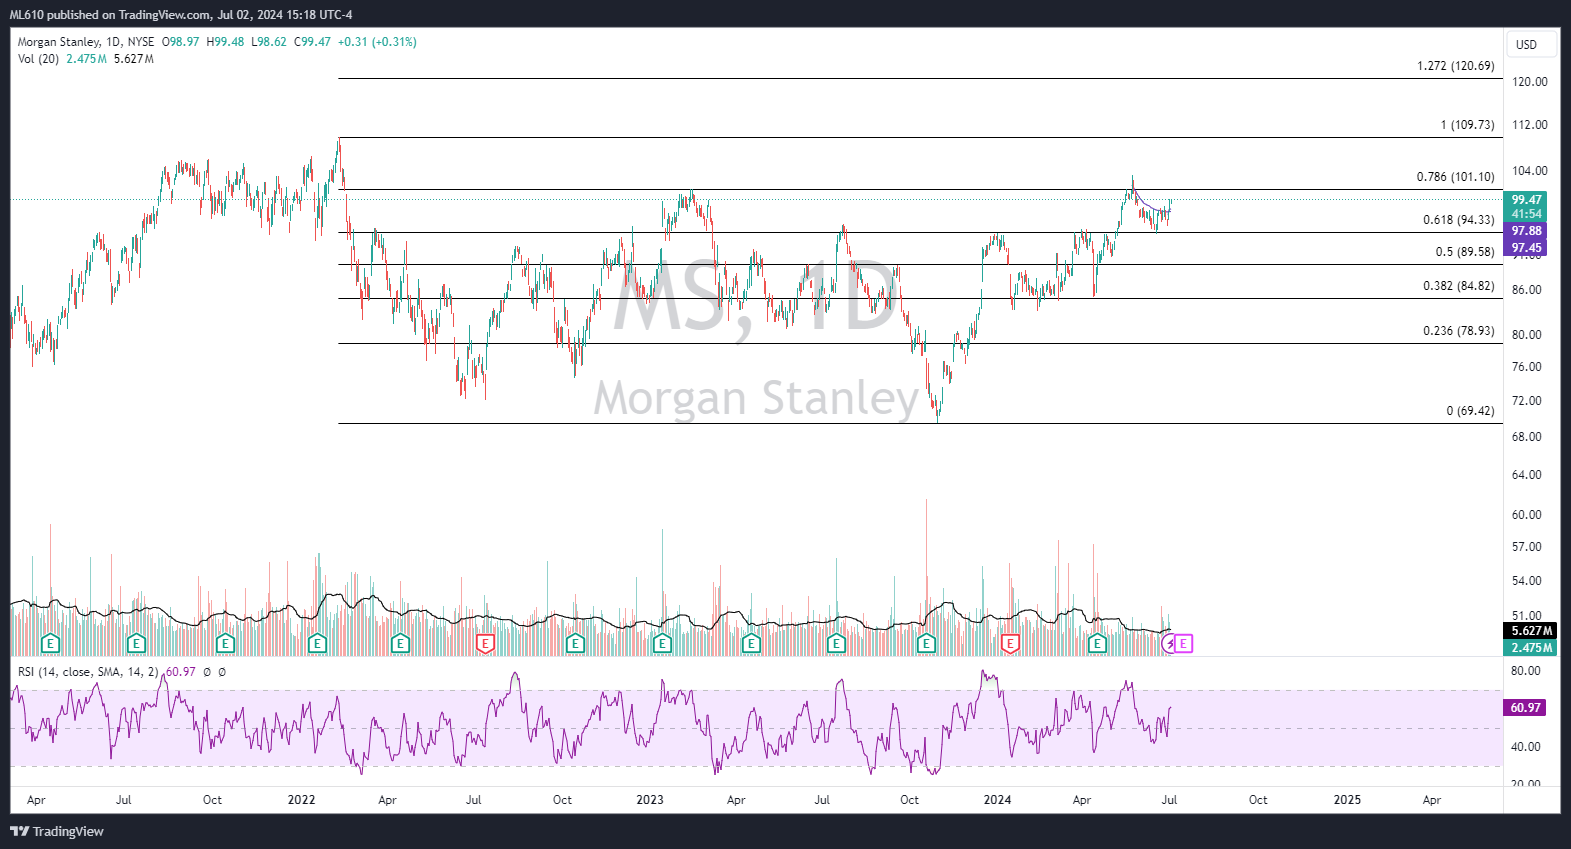Click the Vol (20) indicator legend

click(38, 59)
